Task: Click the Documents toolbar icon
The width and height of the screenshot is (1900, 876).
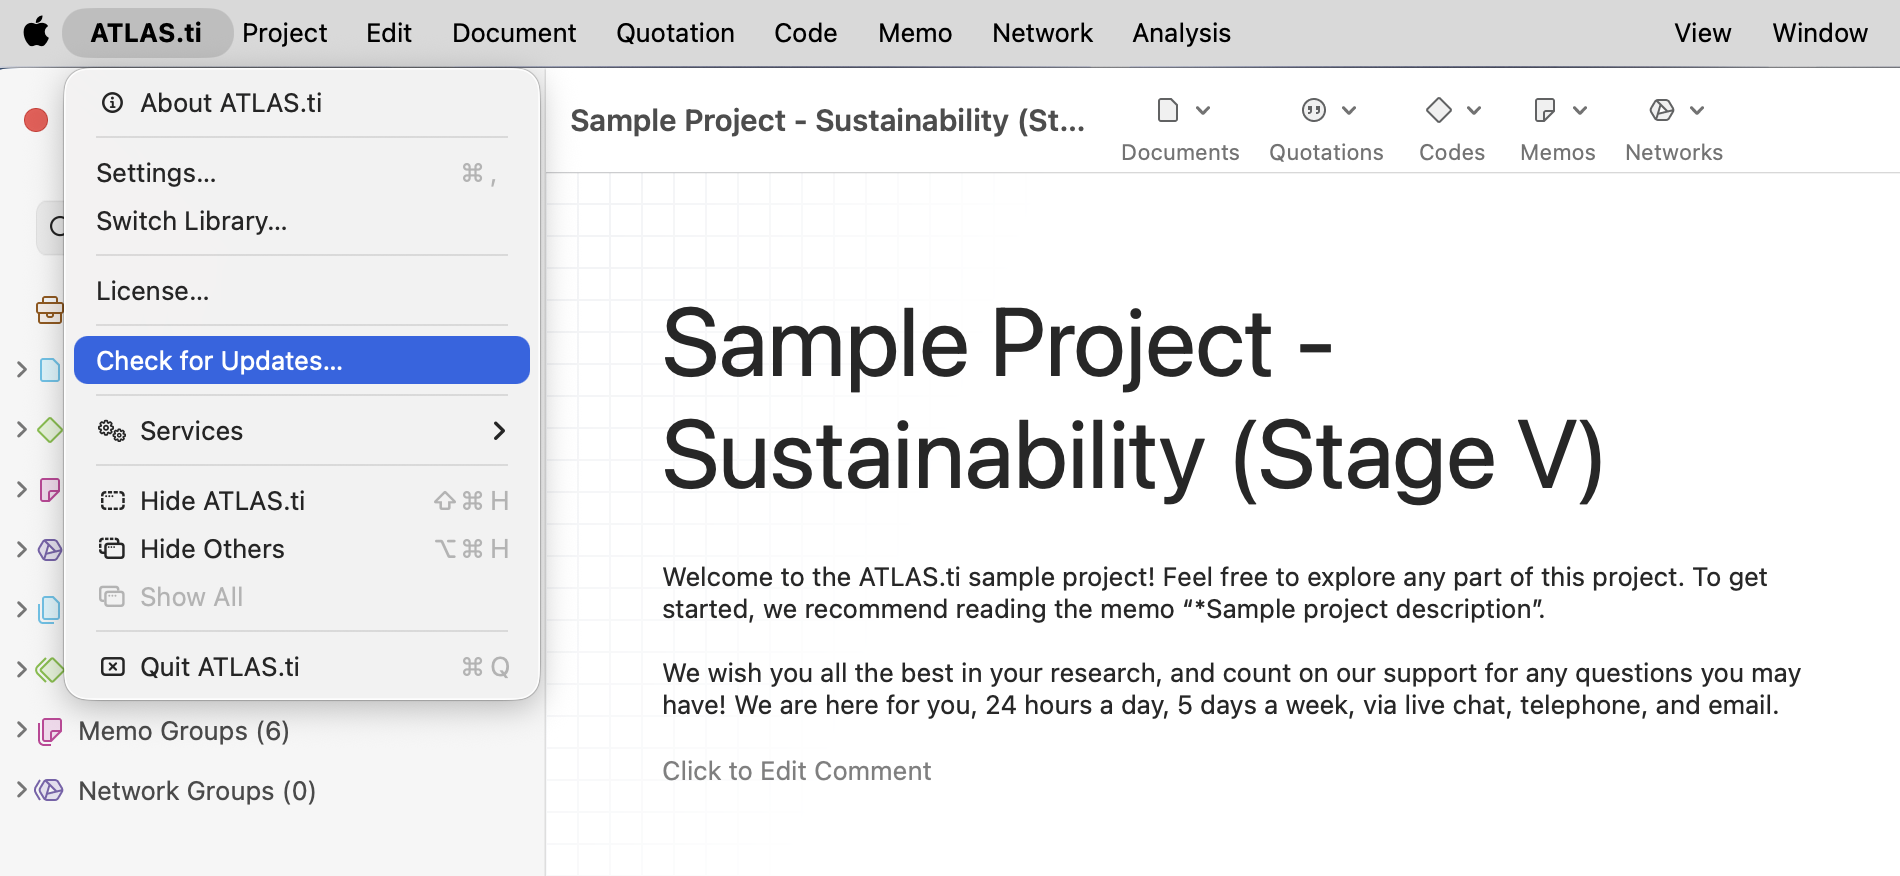Action: 1167,110
